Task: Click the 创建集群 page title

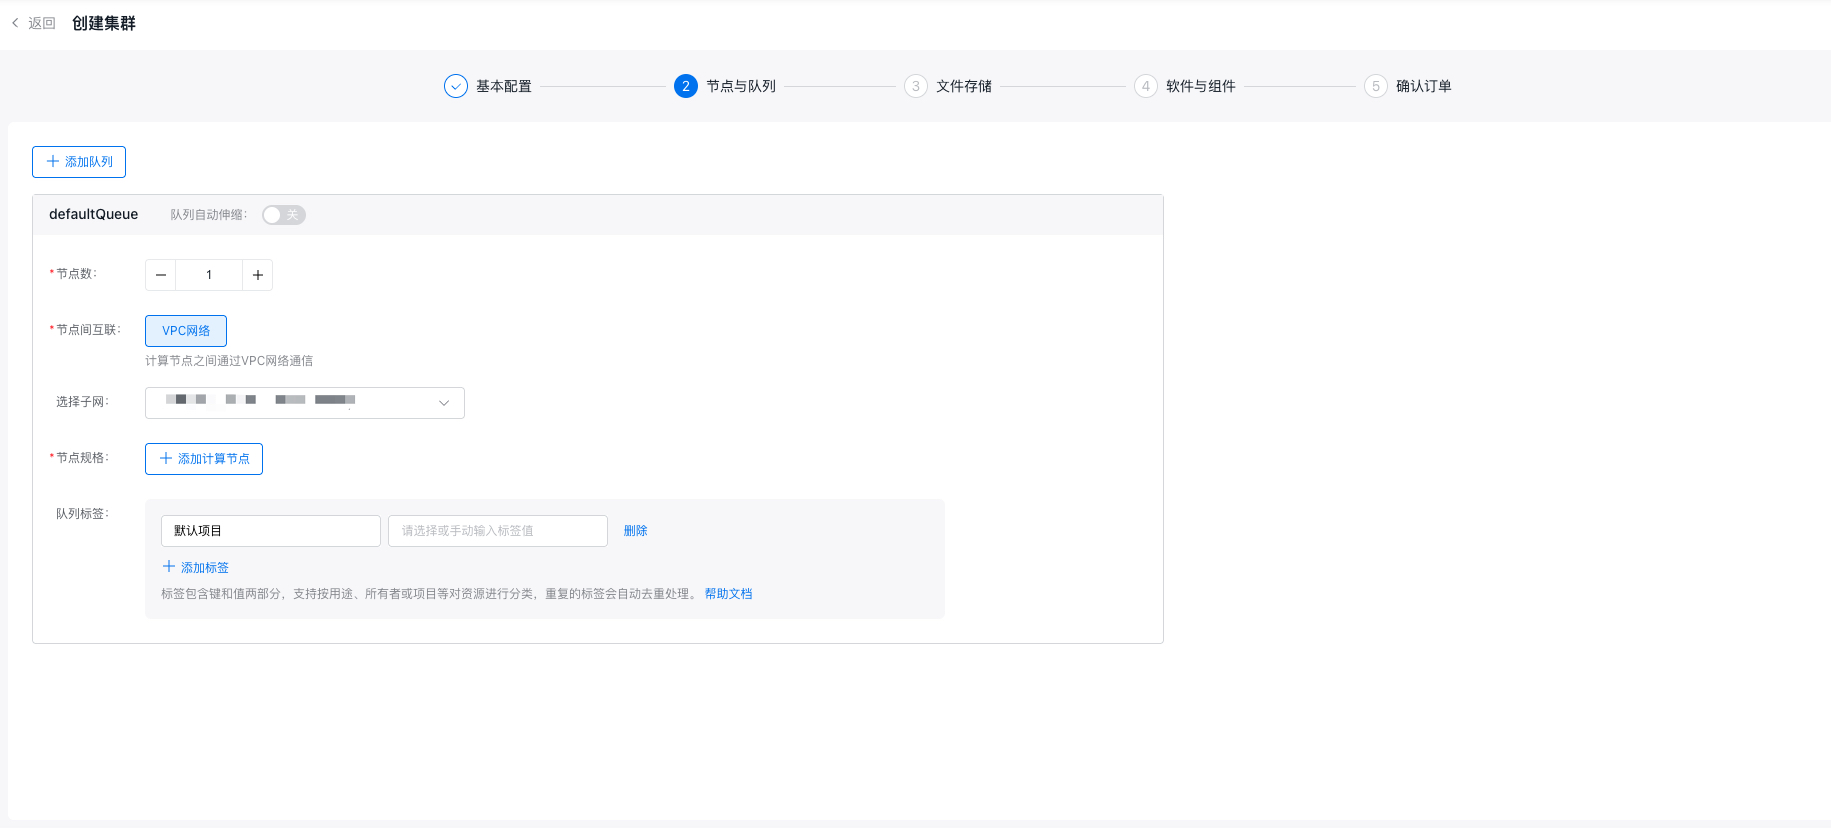Action: (104, 23)
